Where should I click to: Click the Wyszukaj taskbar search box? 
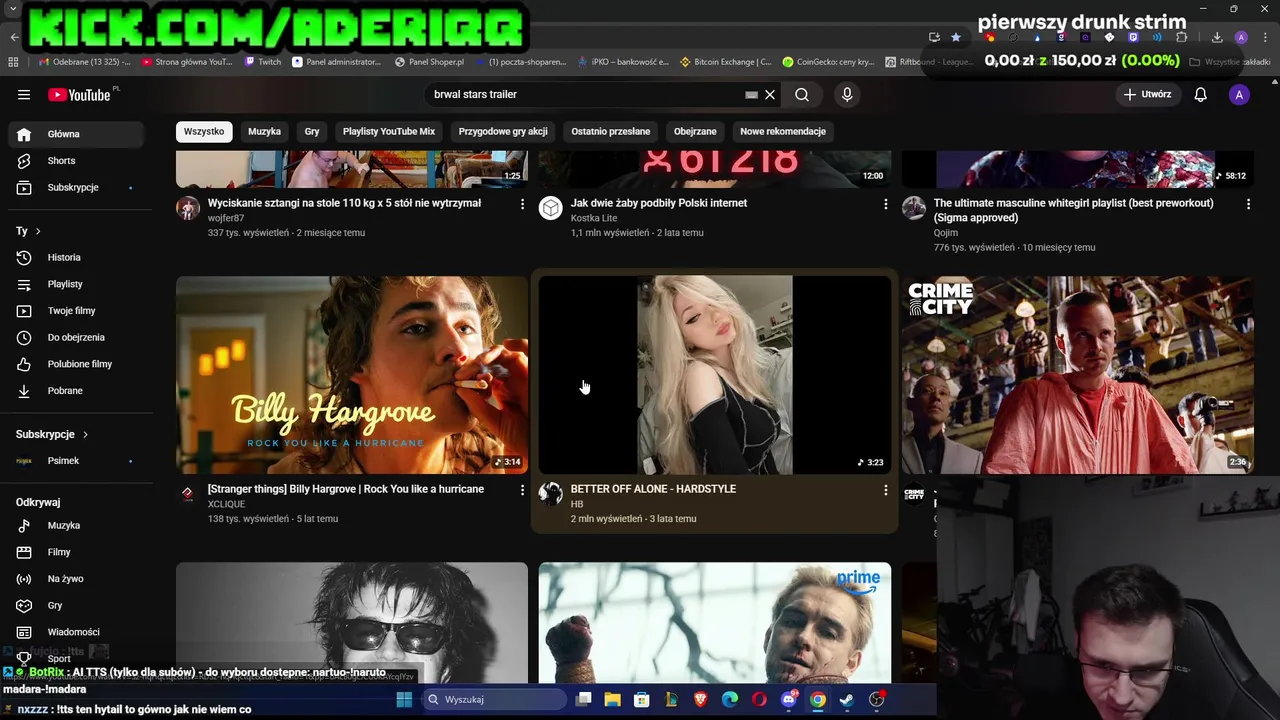pyautogui.click(x=494, y=699)
